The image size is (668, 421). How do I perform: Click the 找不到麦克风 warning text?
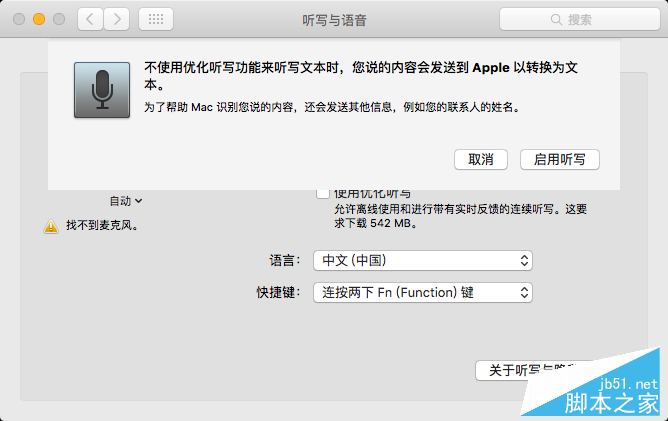102,226
